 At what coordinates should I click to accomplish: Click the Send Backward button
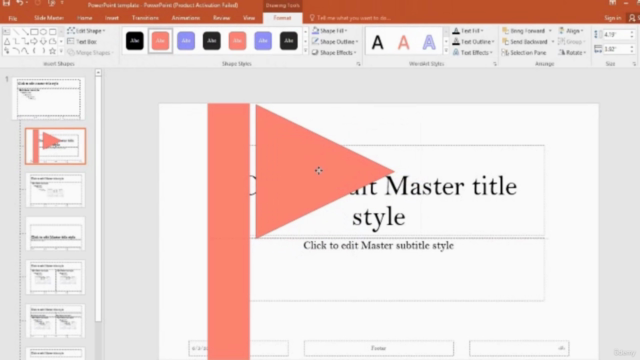coord(524,42)
